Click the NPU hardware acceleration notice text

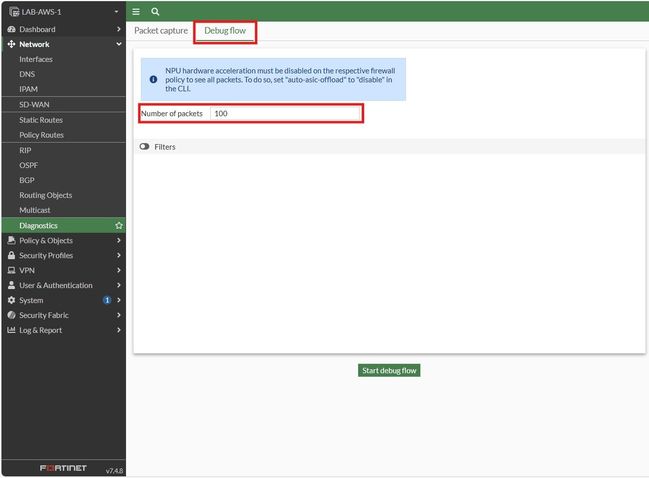[x=280, y=79]
